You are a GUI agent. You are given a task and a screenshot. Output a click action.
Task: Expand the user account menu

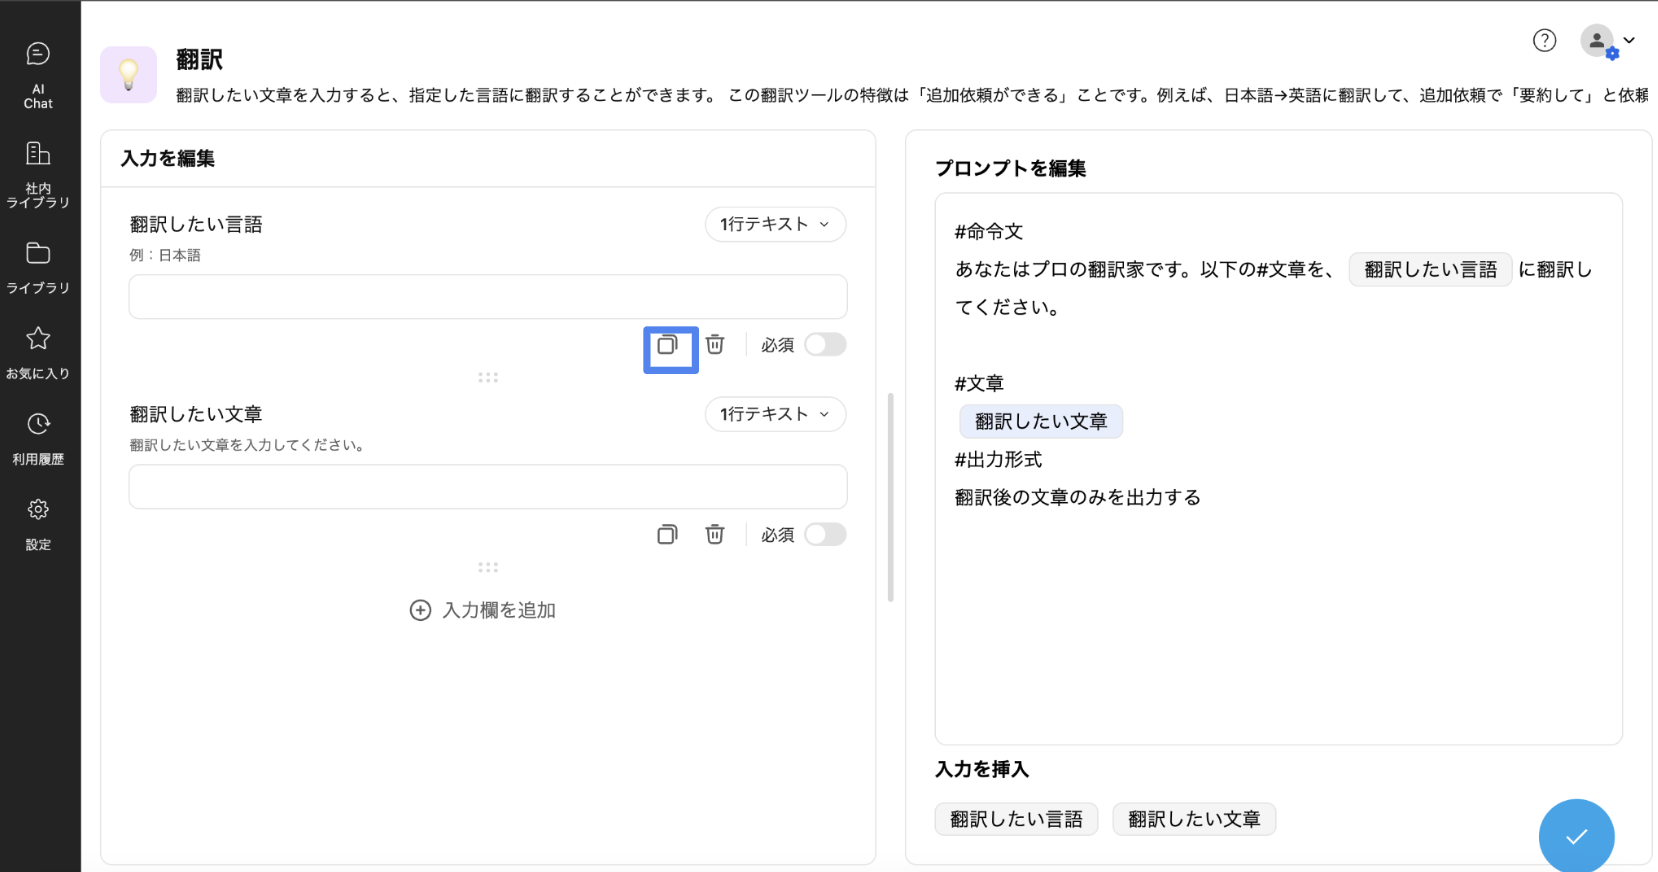[x=1608, y=41]
